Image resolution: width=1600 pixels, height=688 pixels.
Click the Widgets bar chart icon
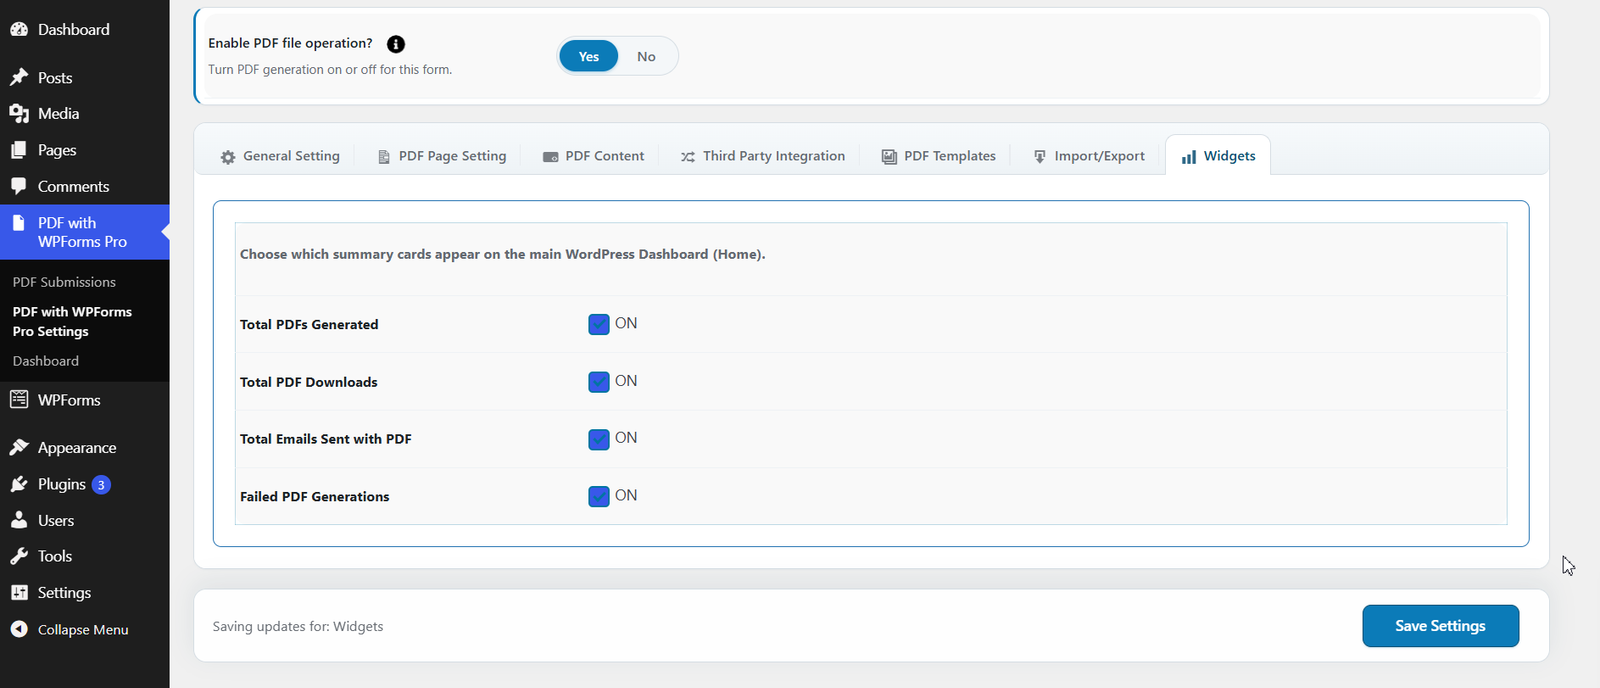[1189, 157]
